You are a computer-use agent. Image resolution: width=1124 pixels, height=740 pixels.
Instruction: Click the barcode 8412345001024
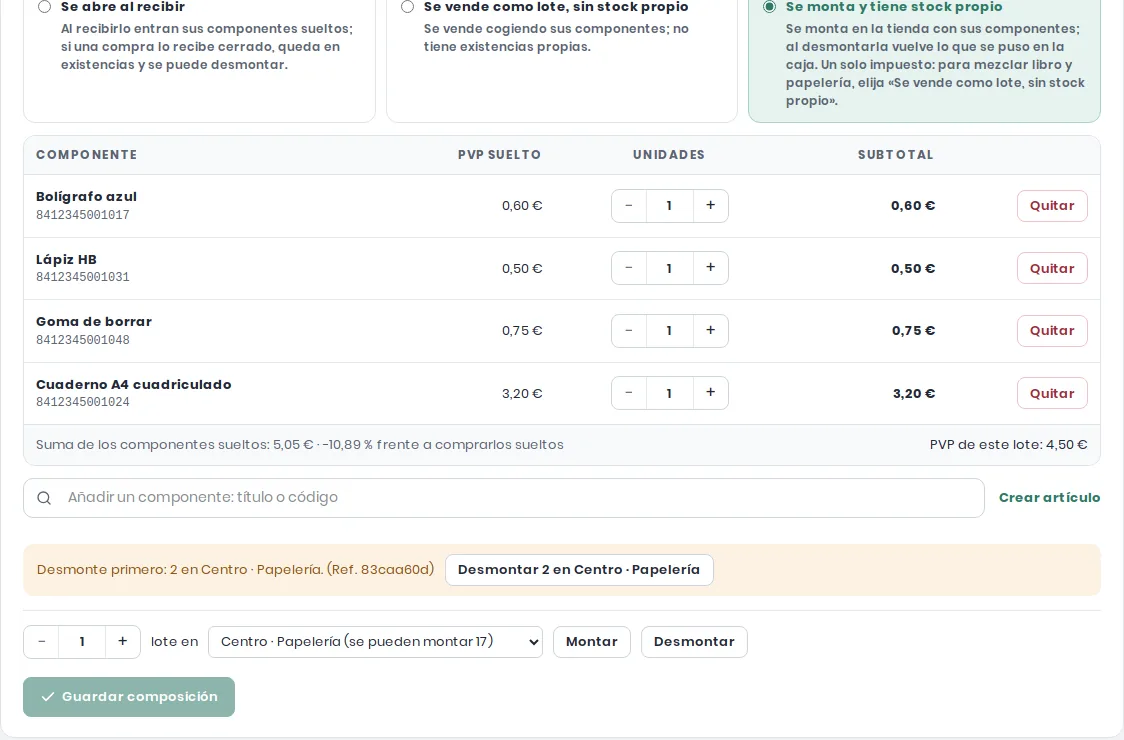pyautogui.click(x=82, y=402)
